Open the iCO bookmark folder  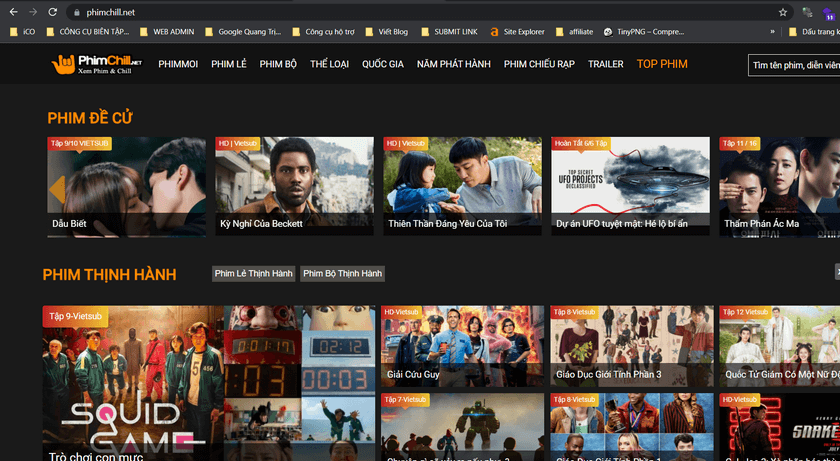click(x=22, y=32)
